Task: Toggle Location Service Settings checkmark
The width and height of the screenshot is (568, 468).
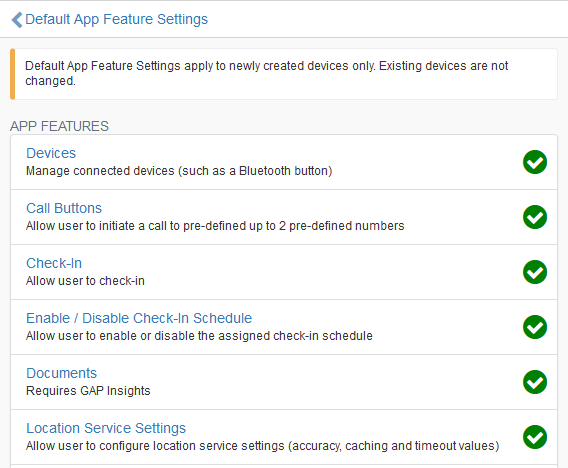Action: [535, 437]
